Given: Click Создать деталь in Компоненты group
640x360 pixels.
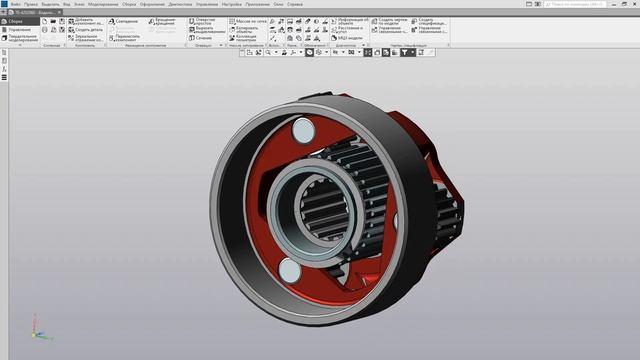Looking at the screenshot, I should click(x=86, y=30).
